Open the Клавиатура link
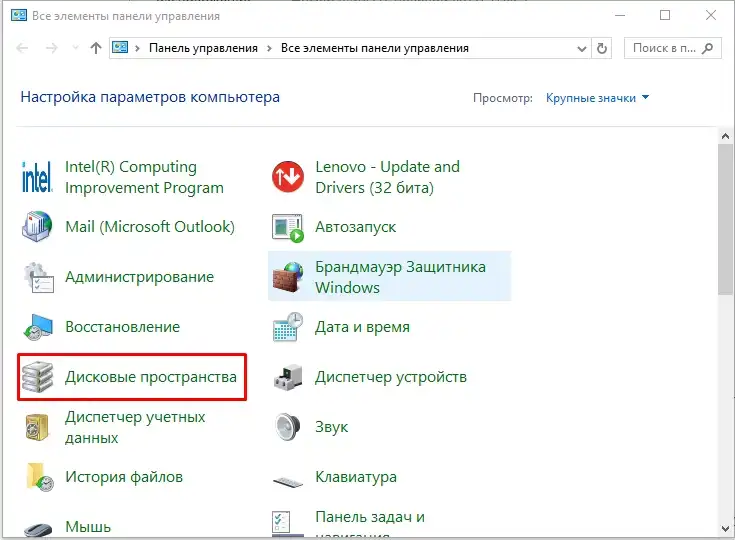The image size is (735, 540). [356, 477]
